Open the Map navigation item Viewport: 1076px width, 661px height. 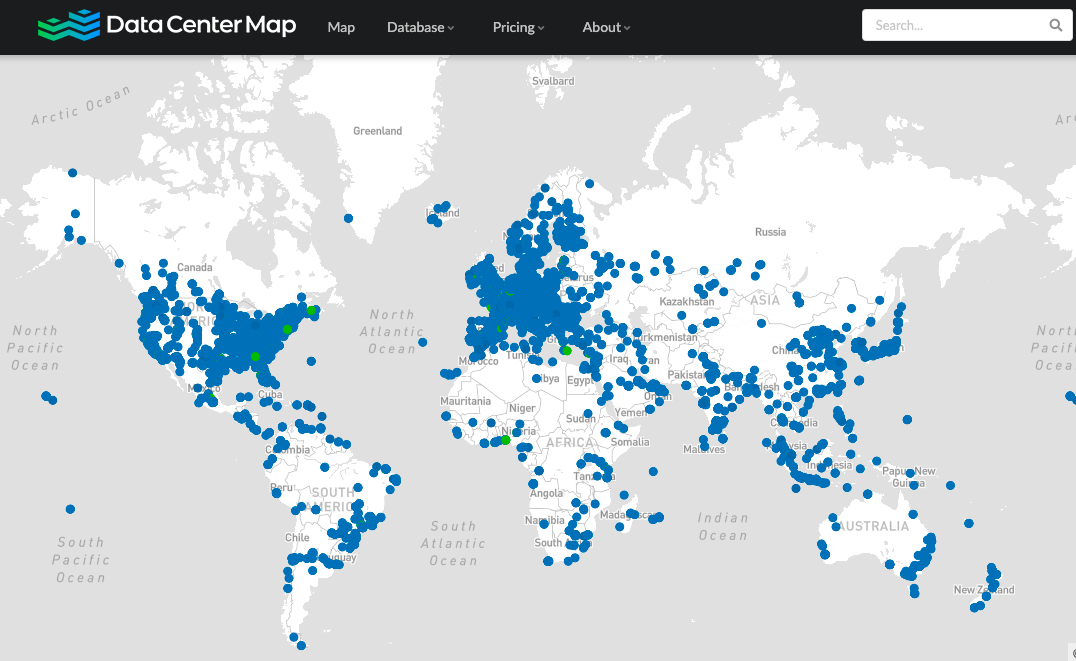click(341, 27)
